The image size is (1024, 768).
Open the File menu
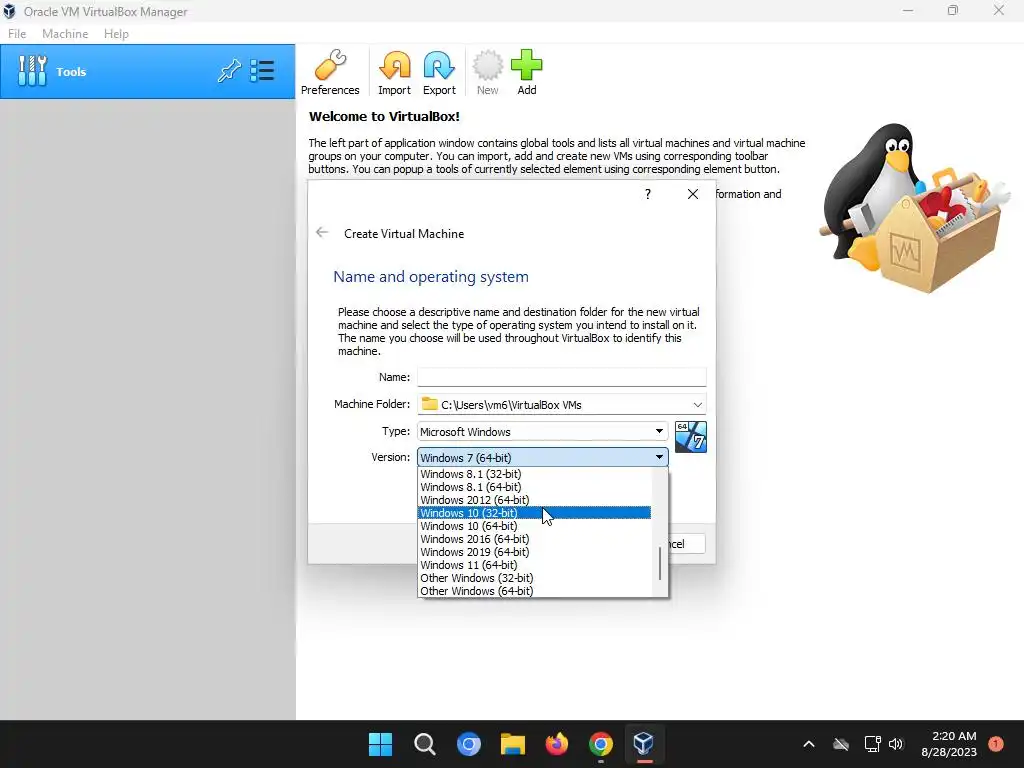(x=17, y=33)
